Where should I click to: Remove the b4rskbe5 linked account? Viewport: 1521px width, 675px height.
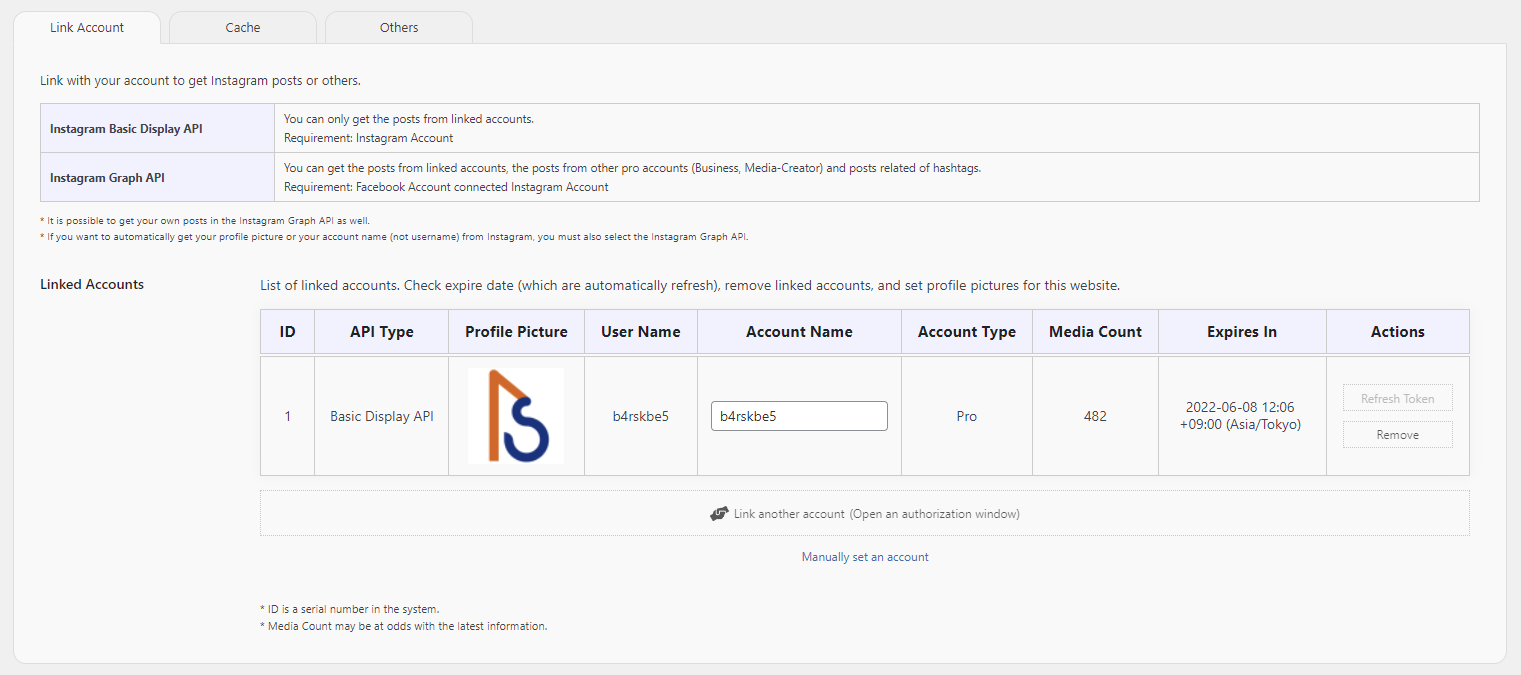tap(1397, 435)
